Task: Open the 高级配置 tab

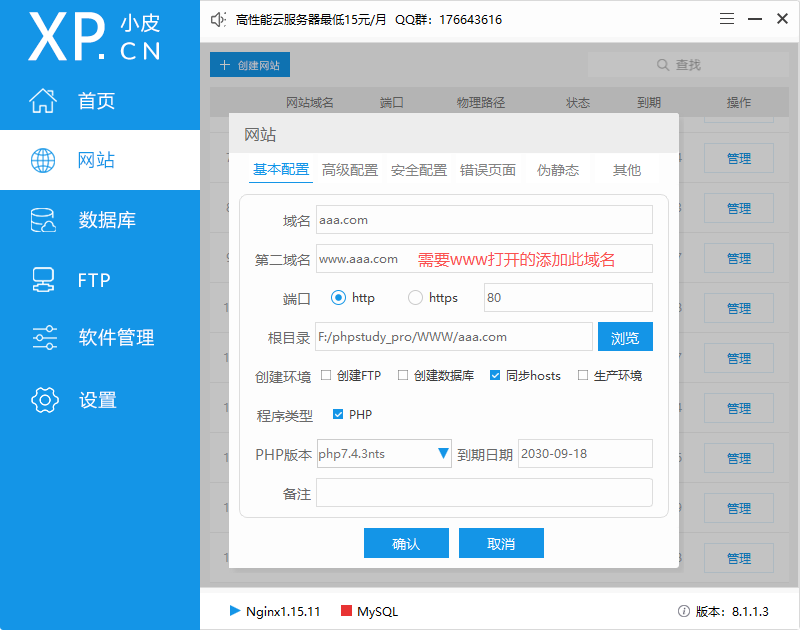Action: pos(349,170)
